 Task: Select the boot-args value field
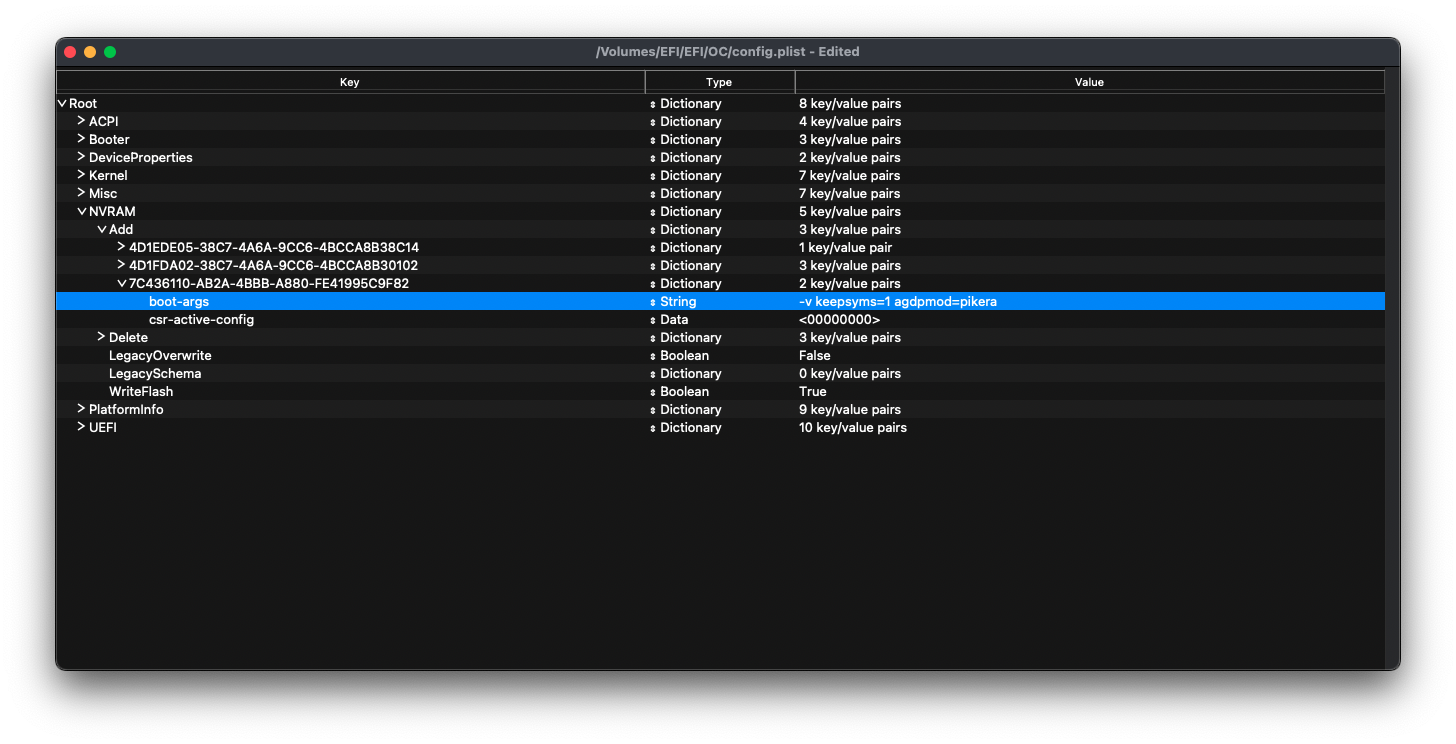click(897, 302)
